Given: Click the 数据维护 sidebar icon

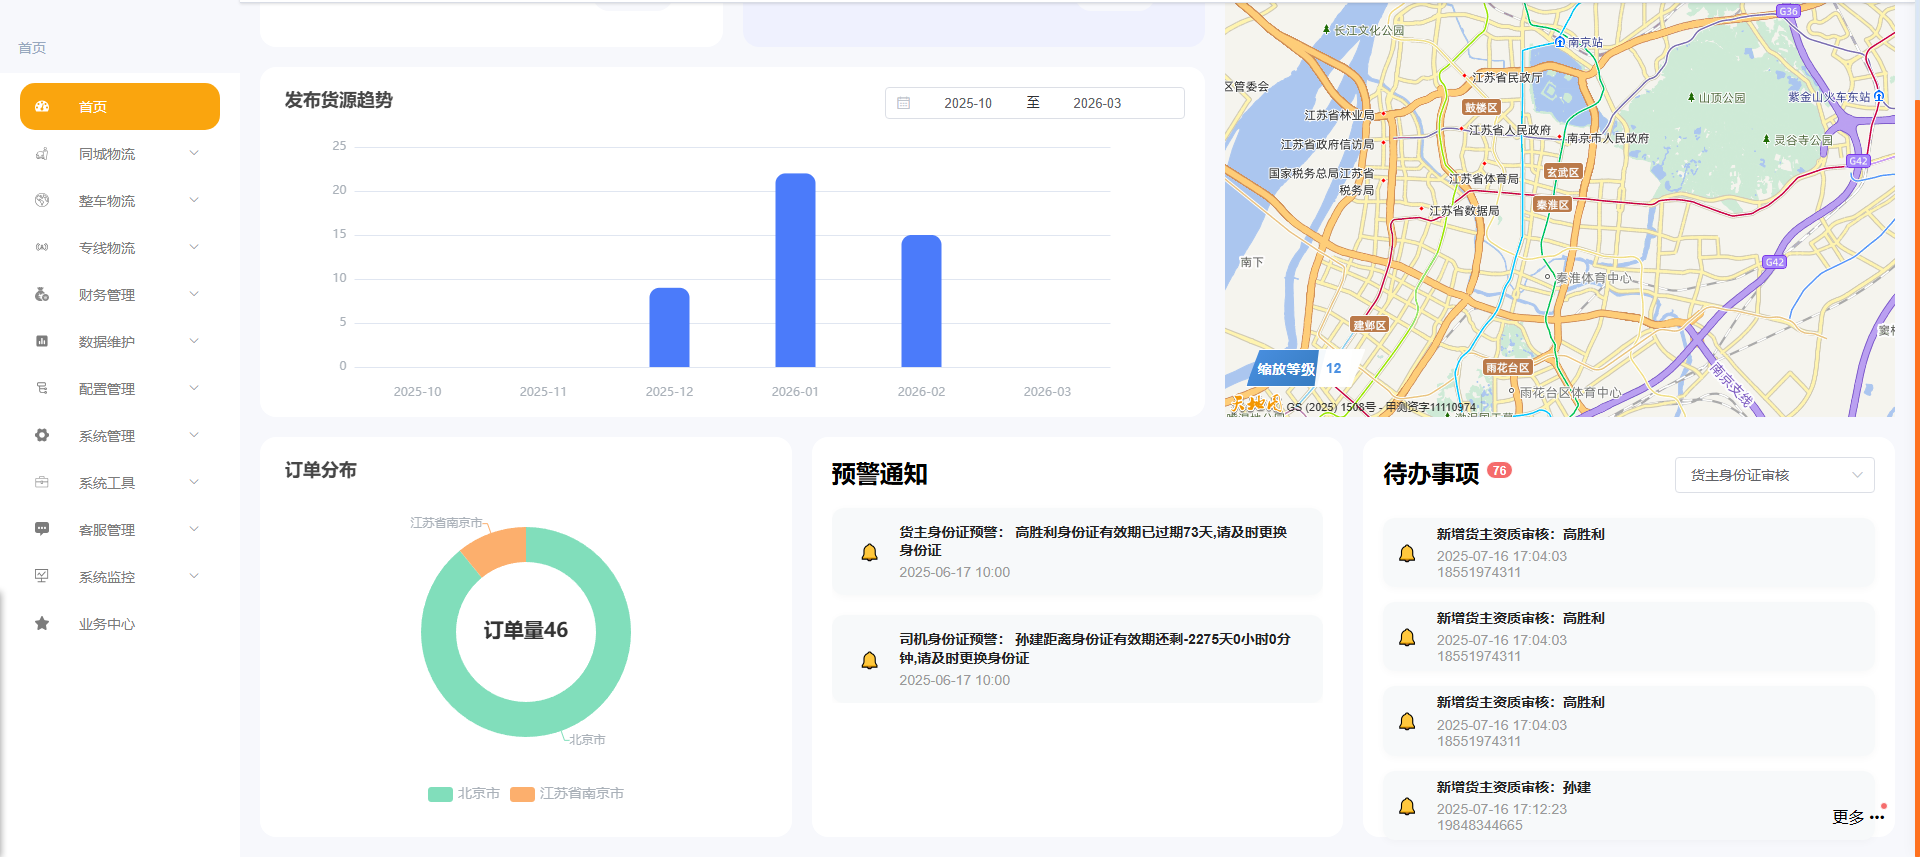Looking at the screenshot, I should coord(42,341).
